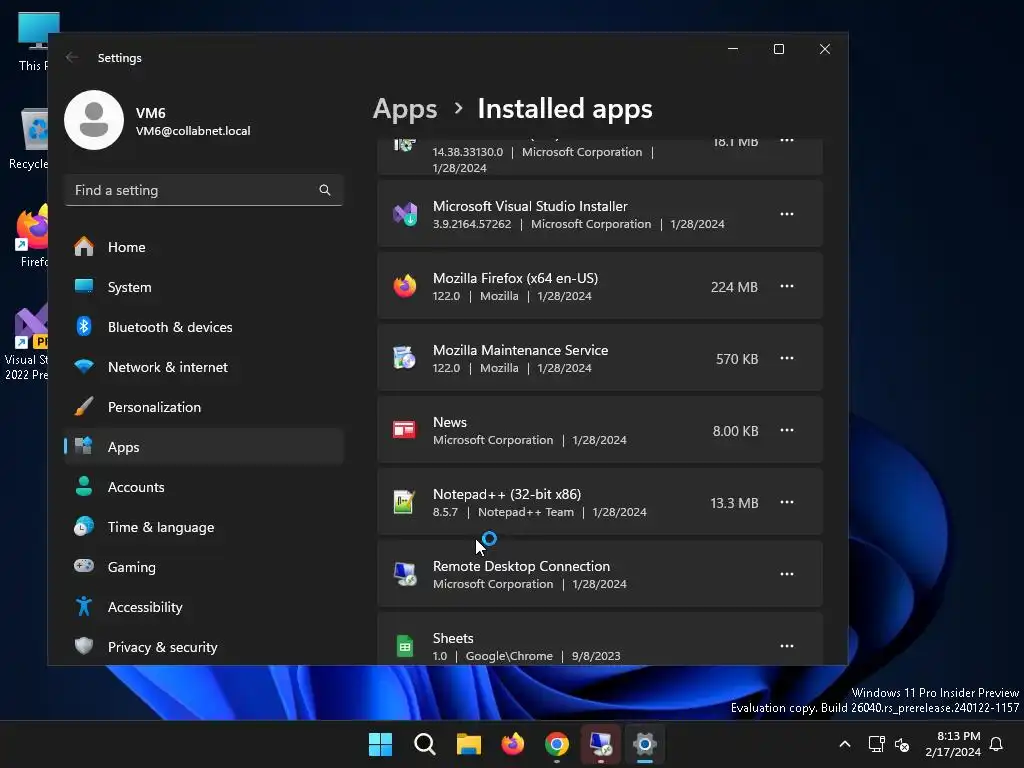Launch Firefox from the taskbar

[513, 744]
